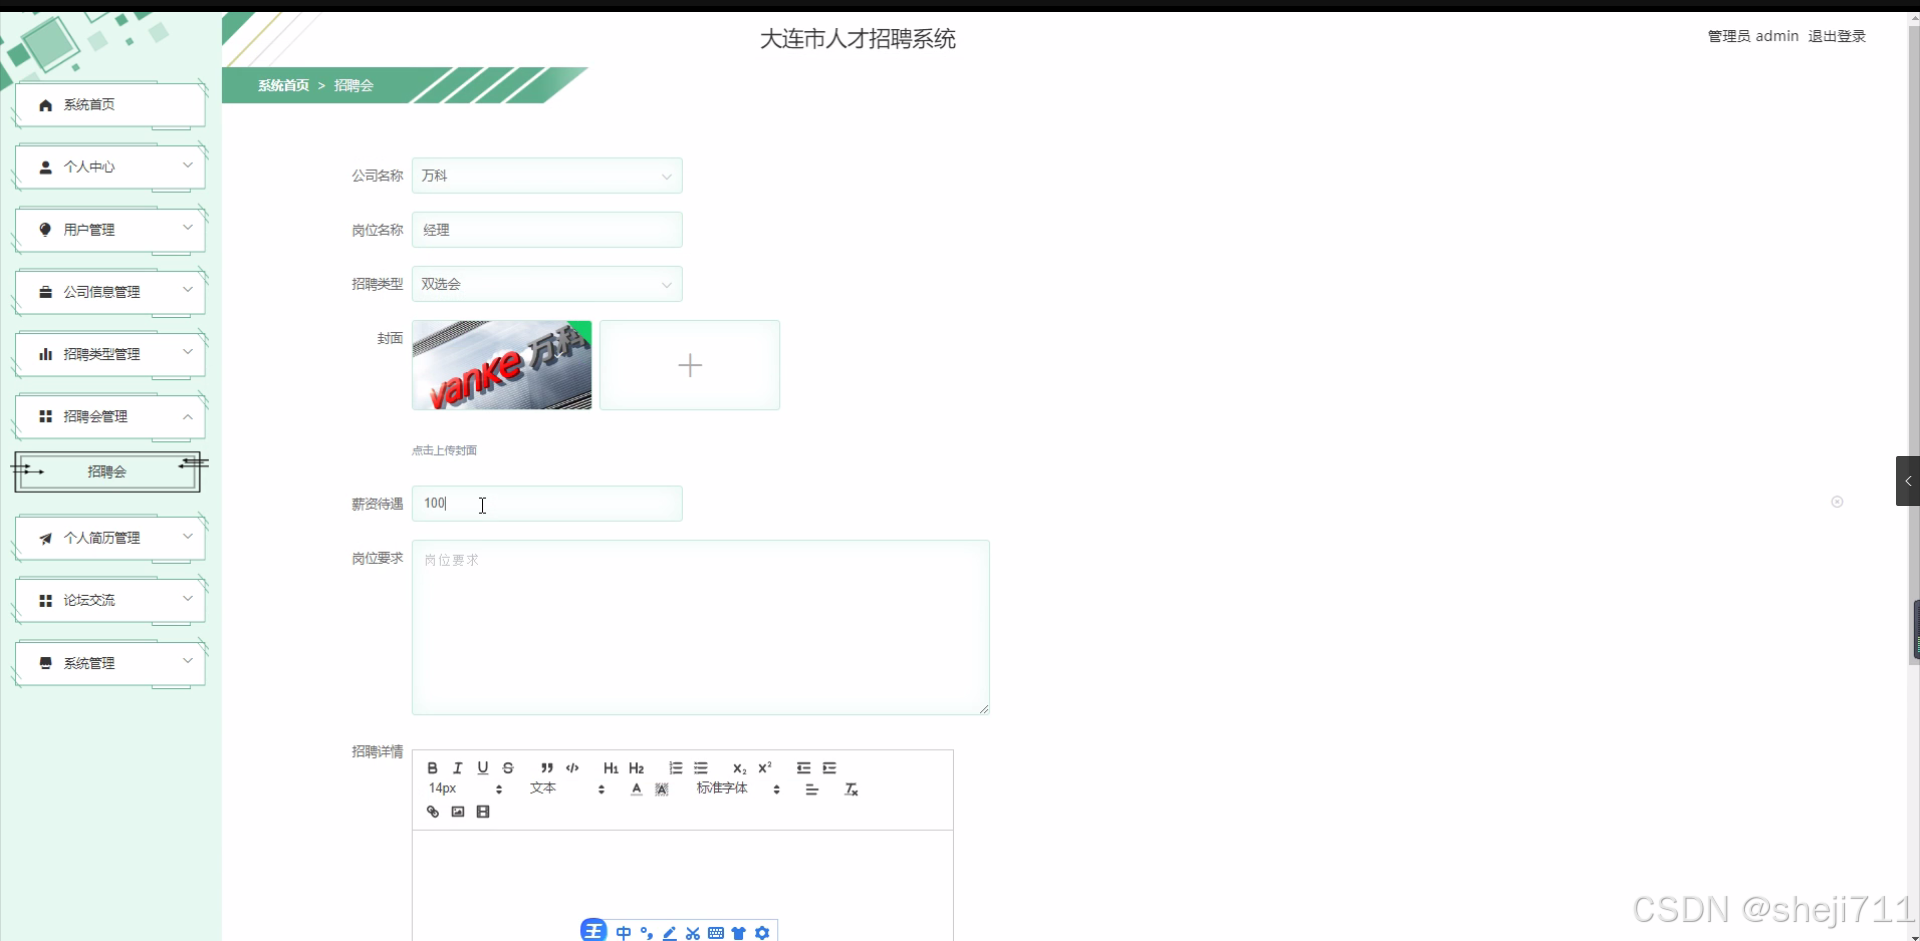Switch input method to English mode
1920x941 pixels.
click(x=625, y=932)
